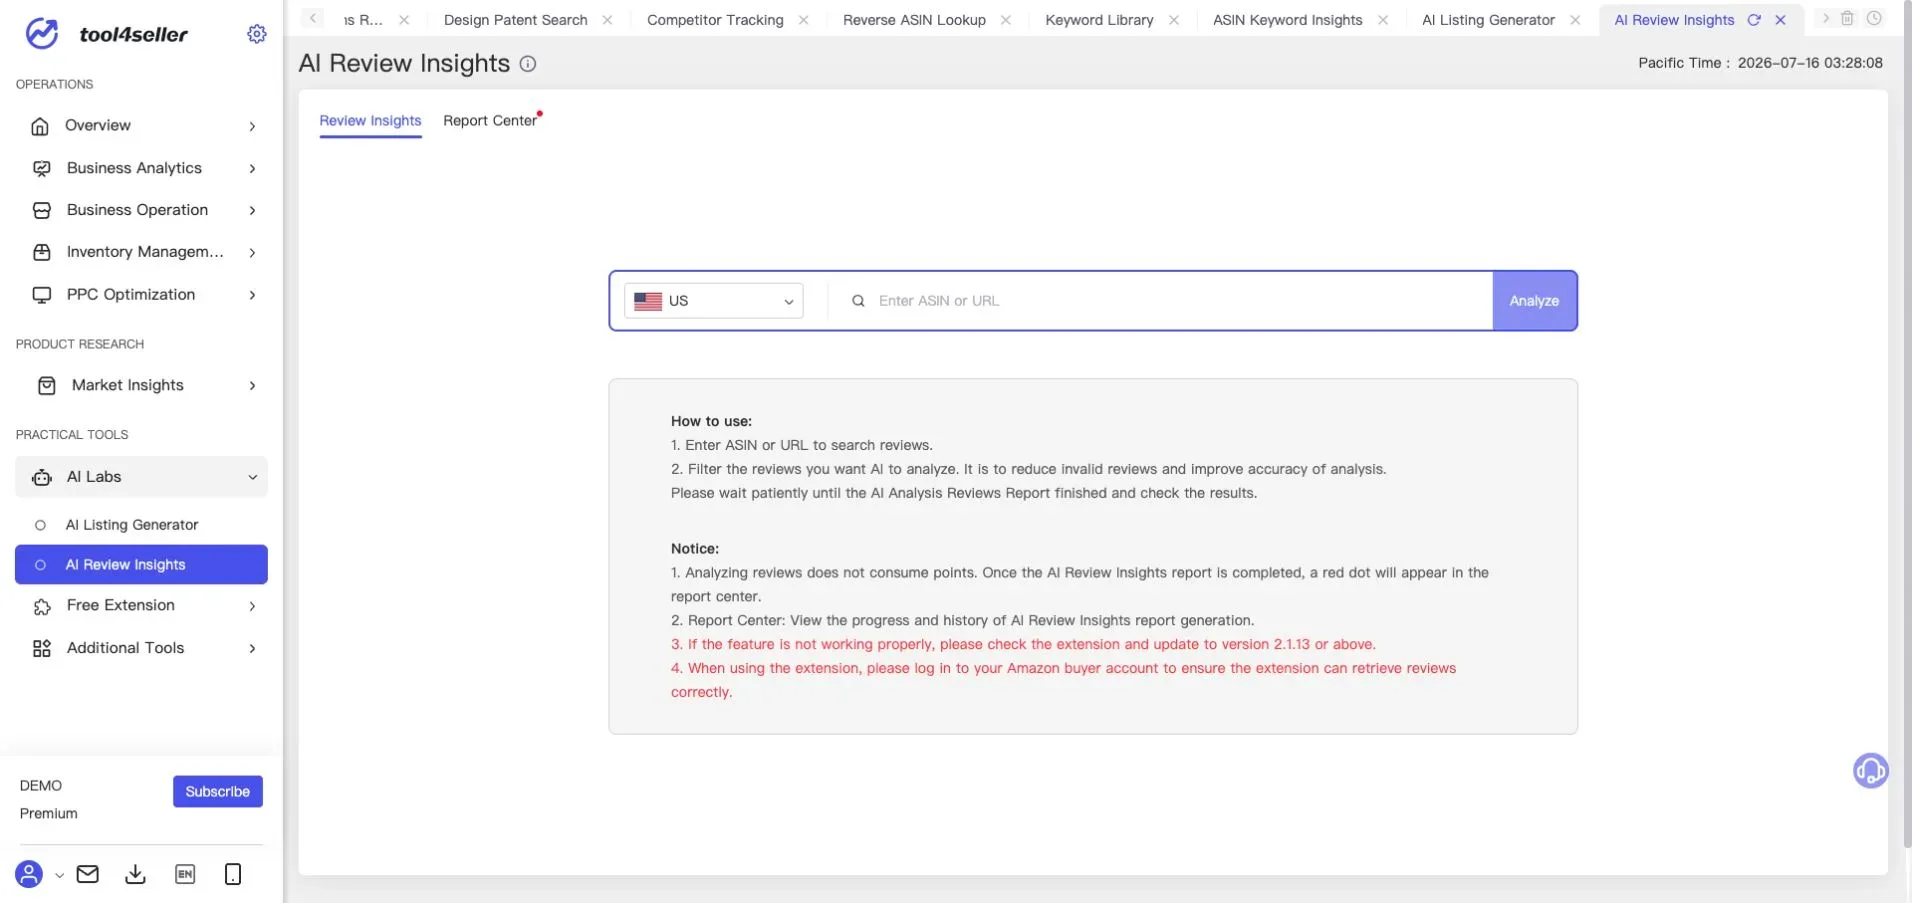Open the mail messages icon
The height and width of the screenshot is (903, 1912).
(x=88, y=874)
